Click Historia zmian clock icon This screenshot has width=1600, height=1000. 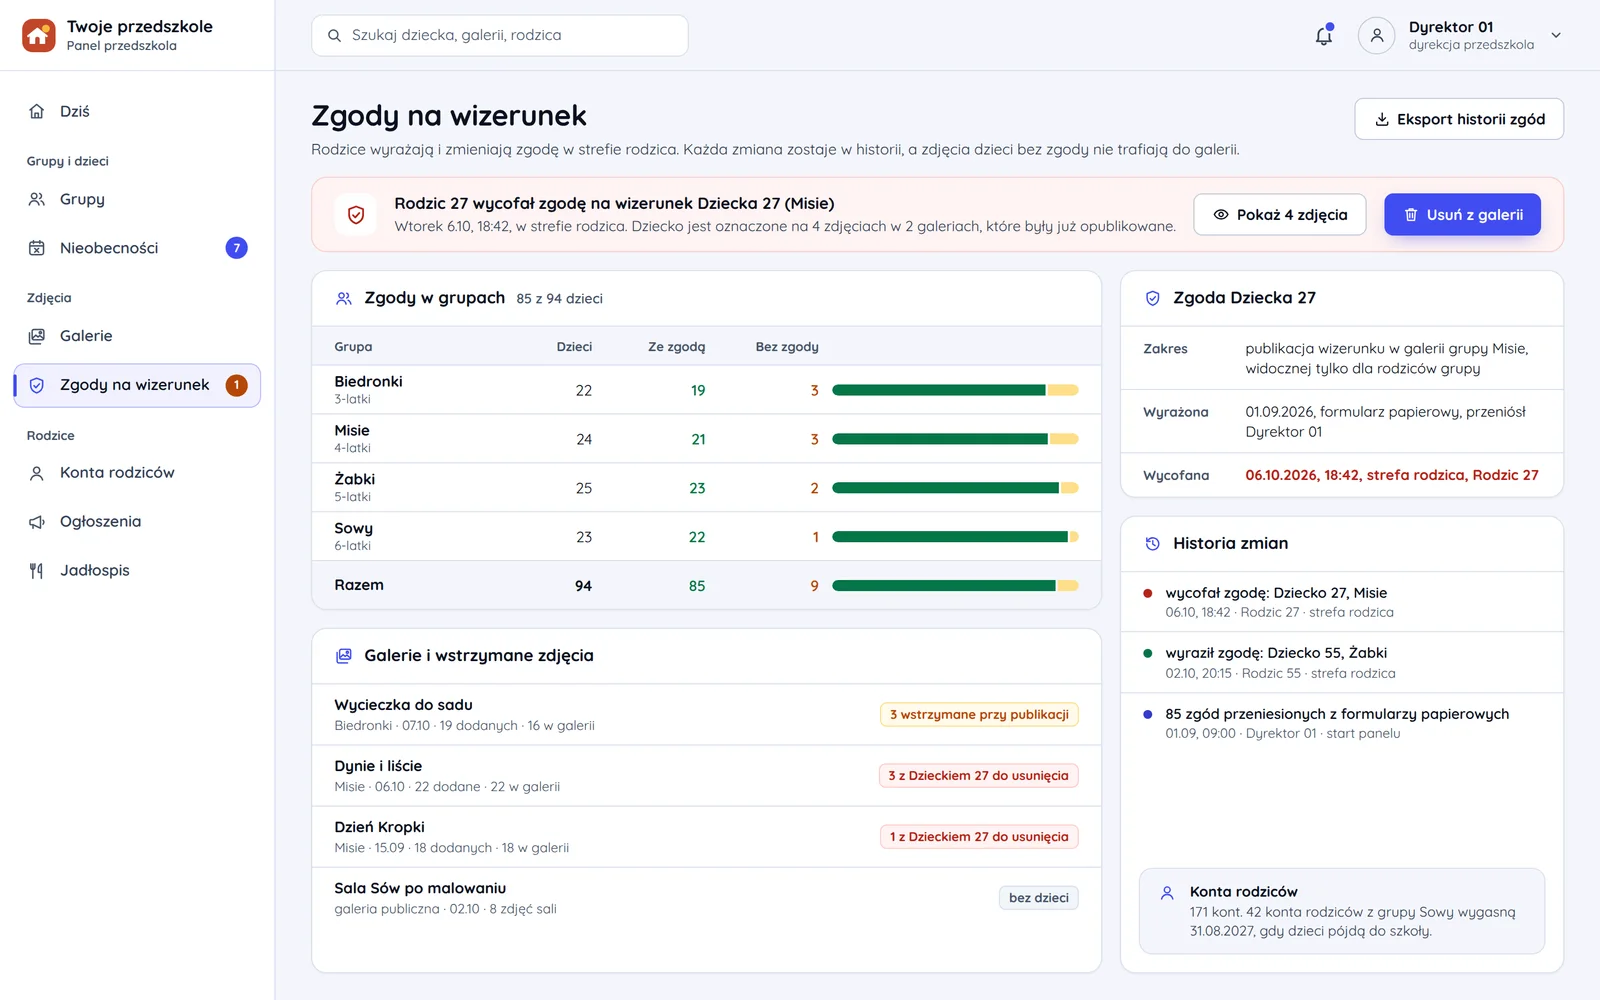1153,544
